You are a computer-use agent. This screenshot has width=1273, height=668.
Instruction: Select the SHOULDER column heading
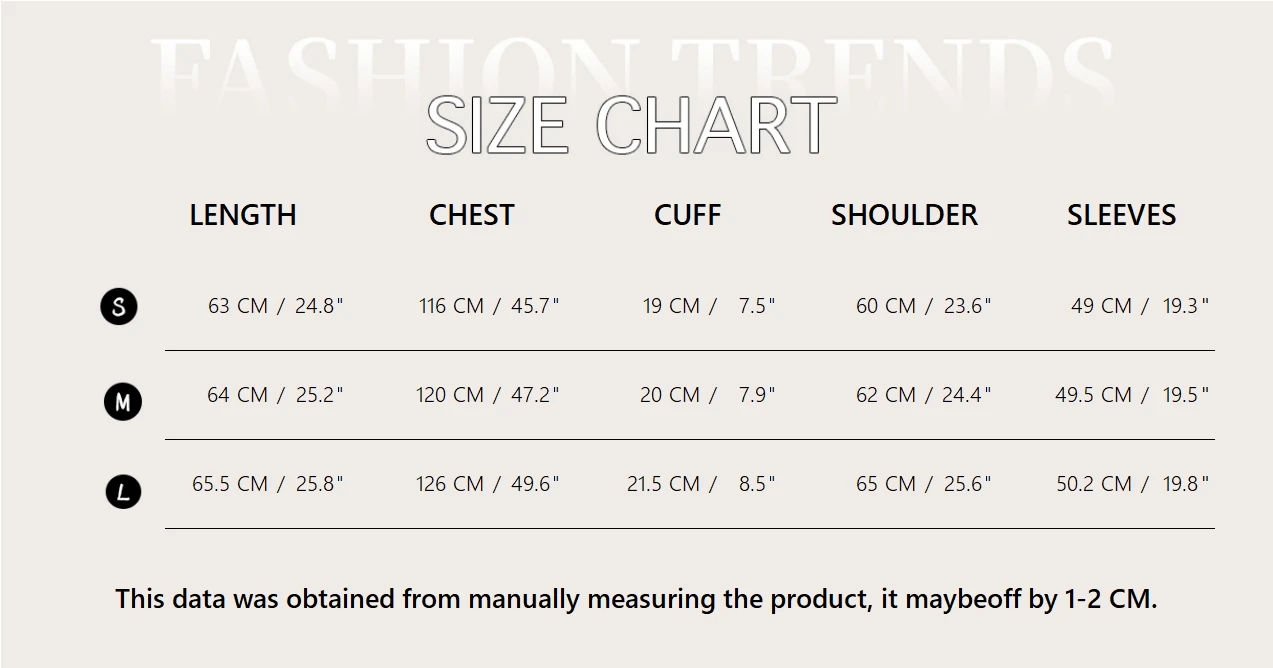(x=904, y=215)
